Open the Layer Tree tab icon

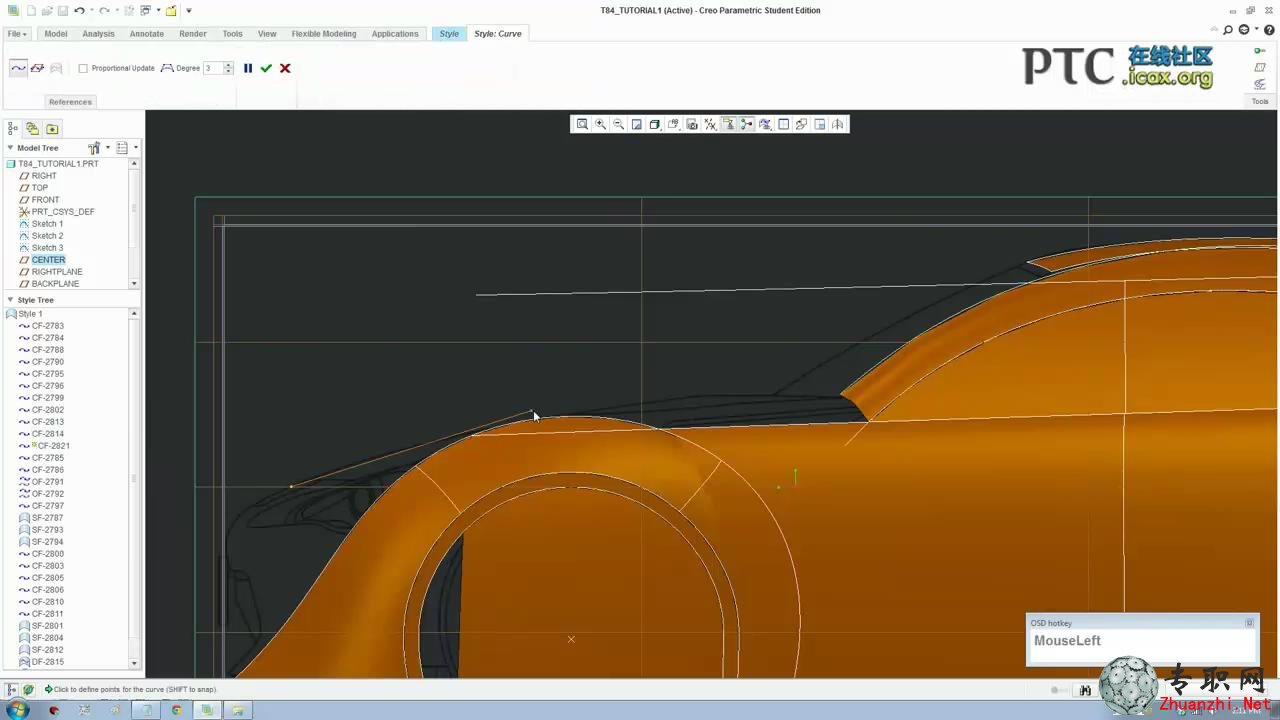pos(32,128)
